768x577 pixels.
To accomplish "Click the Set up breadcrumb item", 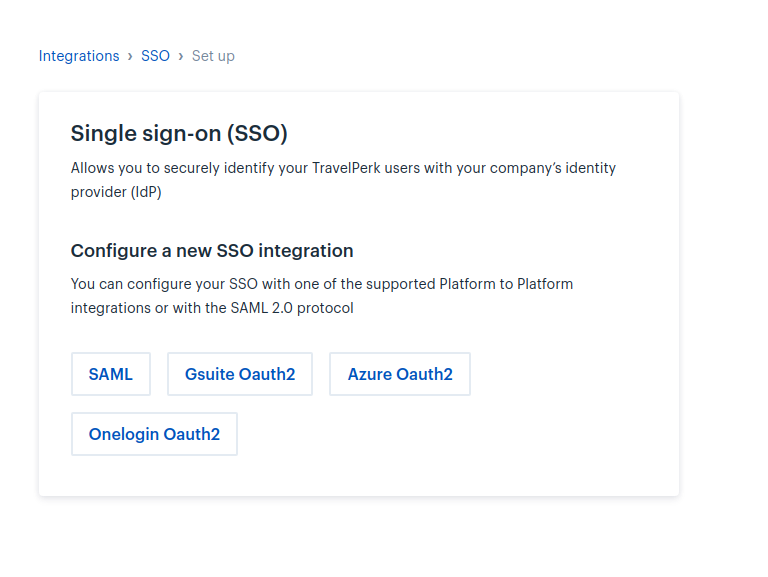I will 213,56.
